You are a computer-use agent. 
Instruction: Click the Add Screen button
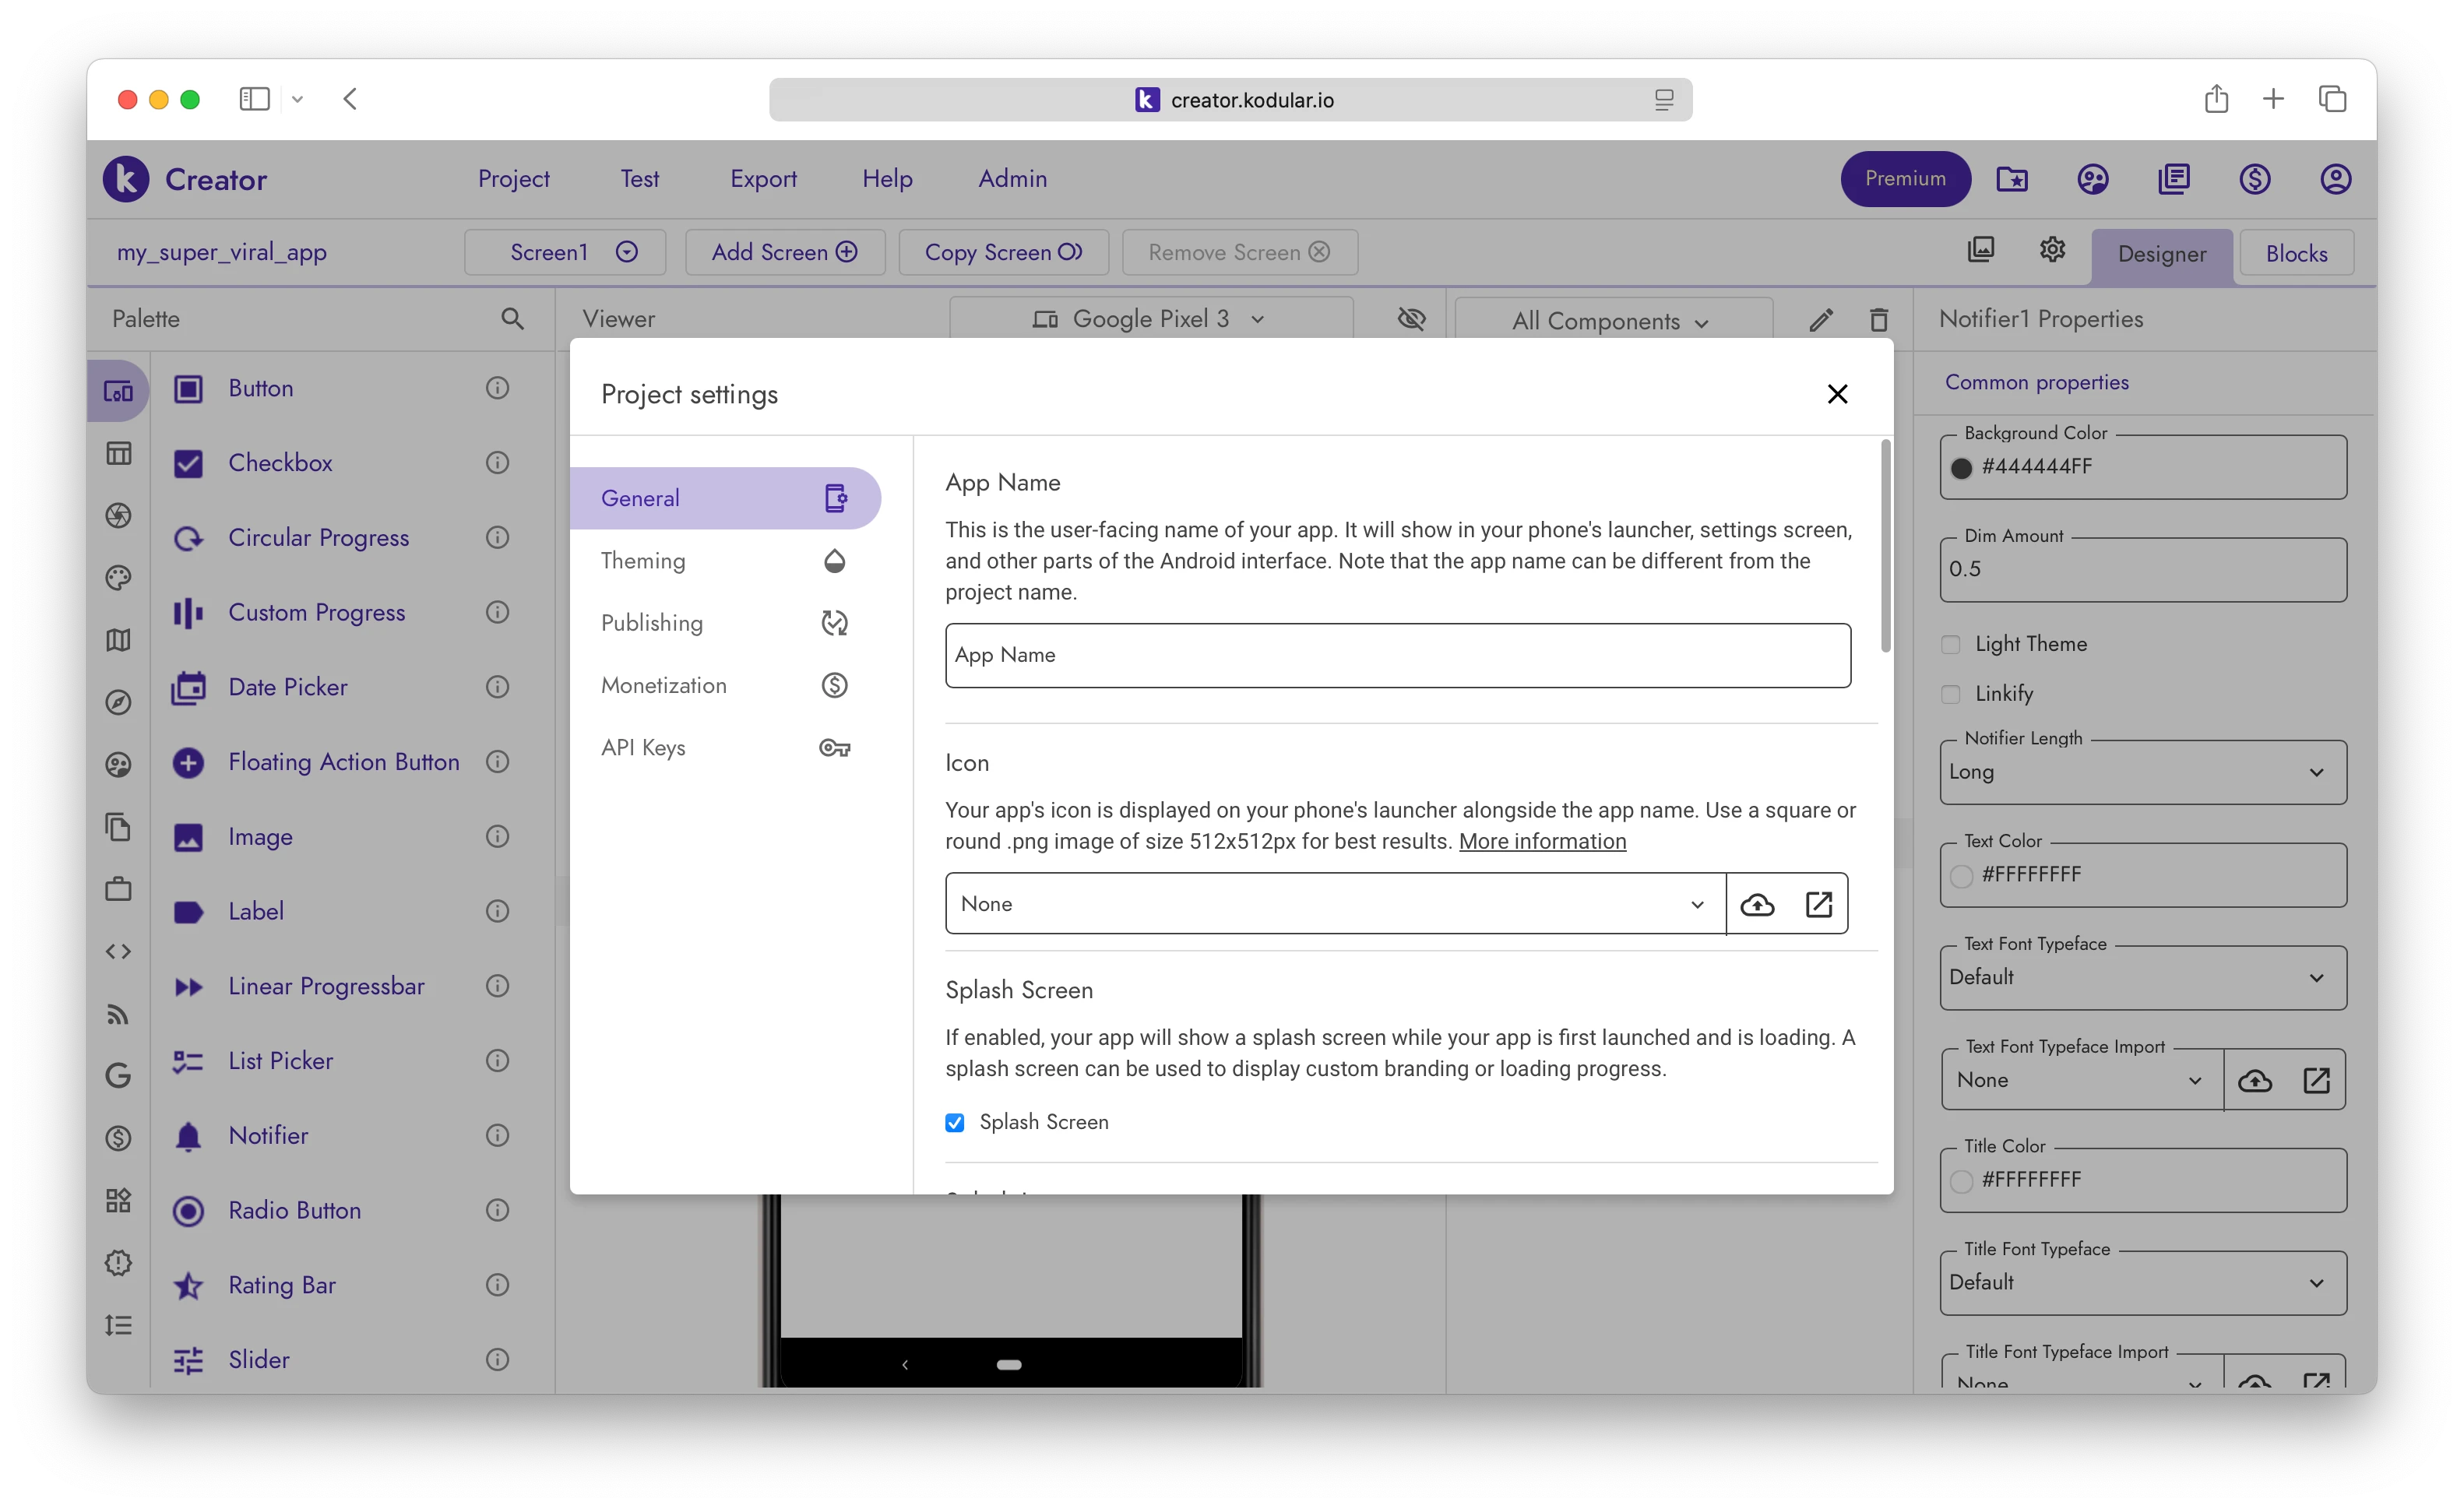click(784, 252)
